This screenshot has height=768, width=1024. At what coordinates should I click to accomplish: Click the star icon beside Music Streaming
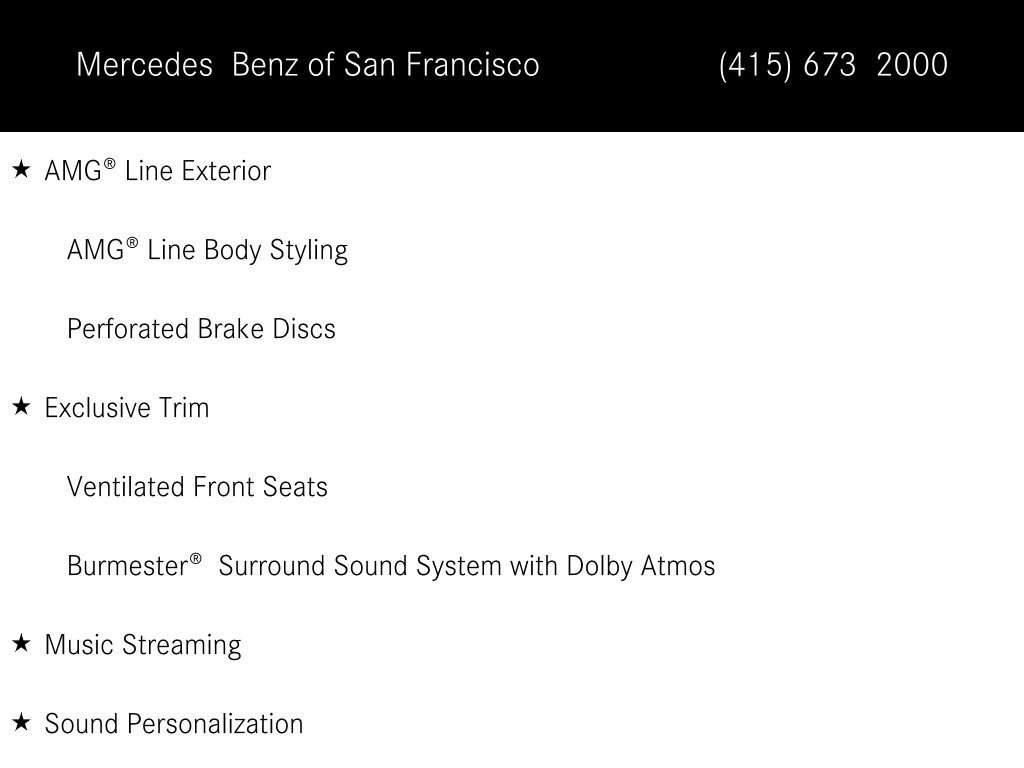tap(22, 644)
